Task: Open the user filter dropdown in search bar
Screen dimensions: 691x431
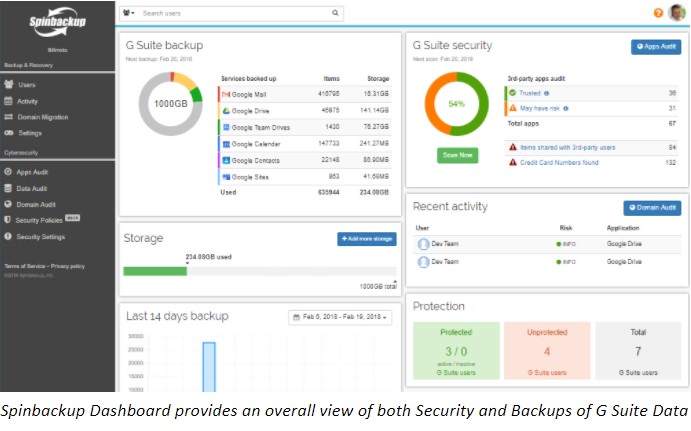Action: 129,13
